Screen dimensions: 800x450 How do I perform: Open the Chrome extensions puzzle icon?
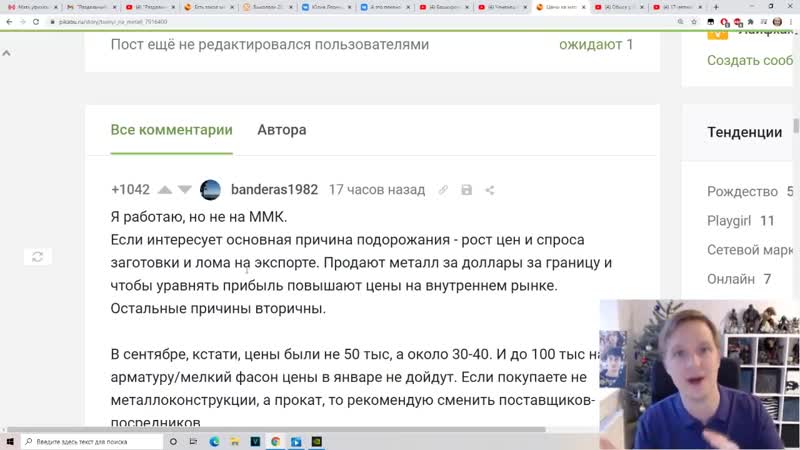tap(751, 22)
